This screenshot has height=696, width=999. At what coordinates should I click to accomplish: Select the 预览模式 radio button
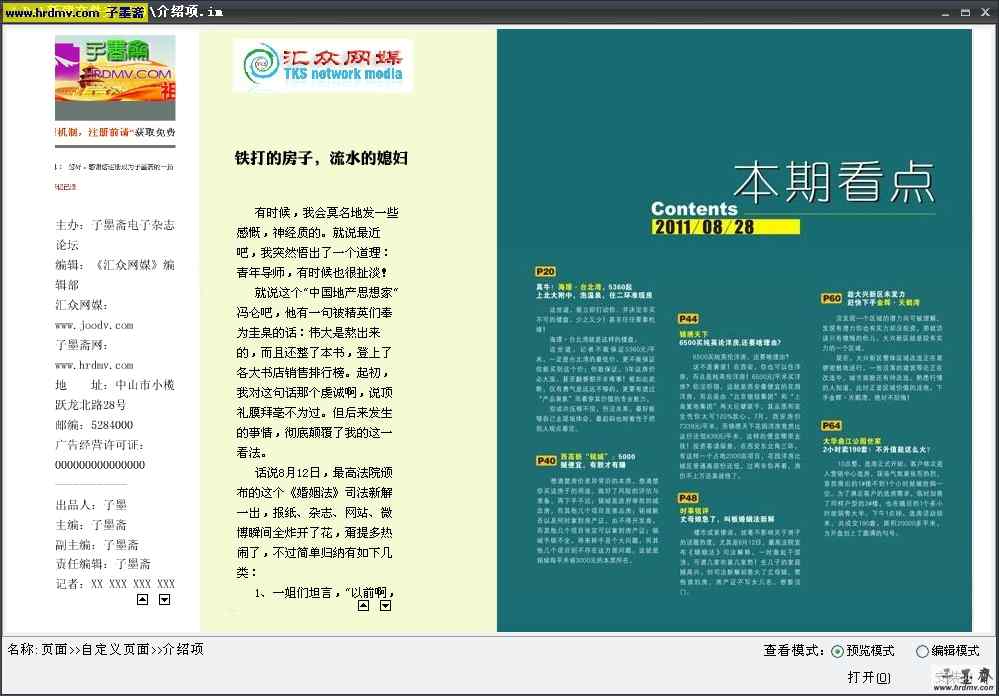(837, 651)
